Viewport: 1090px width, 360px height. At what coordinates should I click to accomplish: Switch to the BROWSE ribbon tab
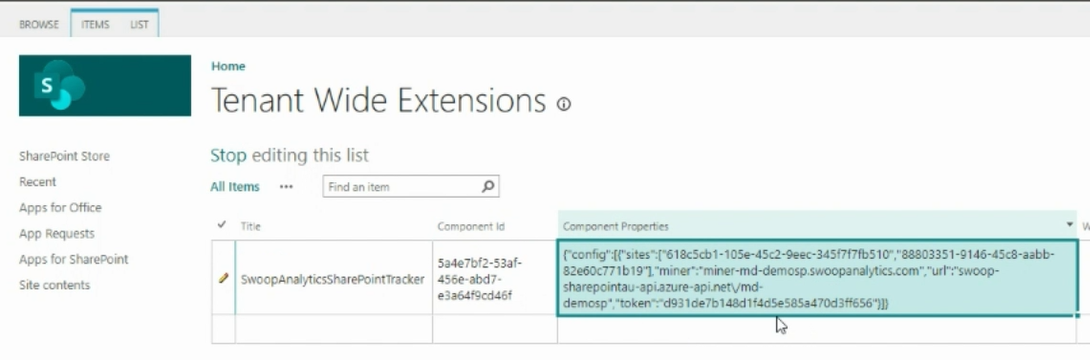pos(39,24)
